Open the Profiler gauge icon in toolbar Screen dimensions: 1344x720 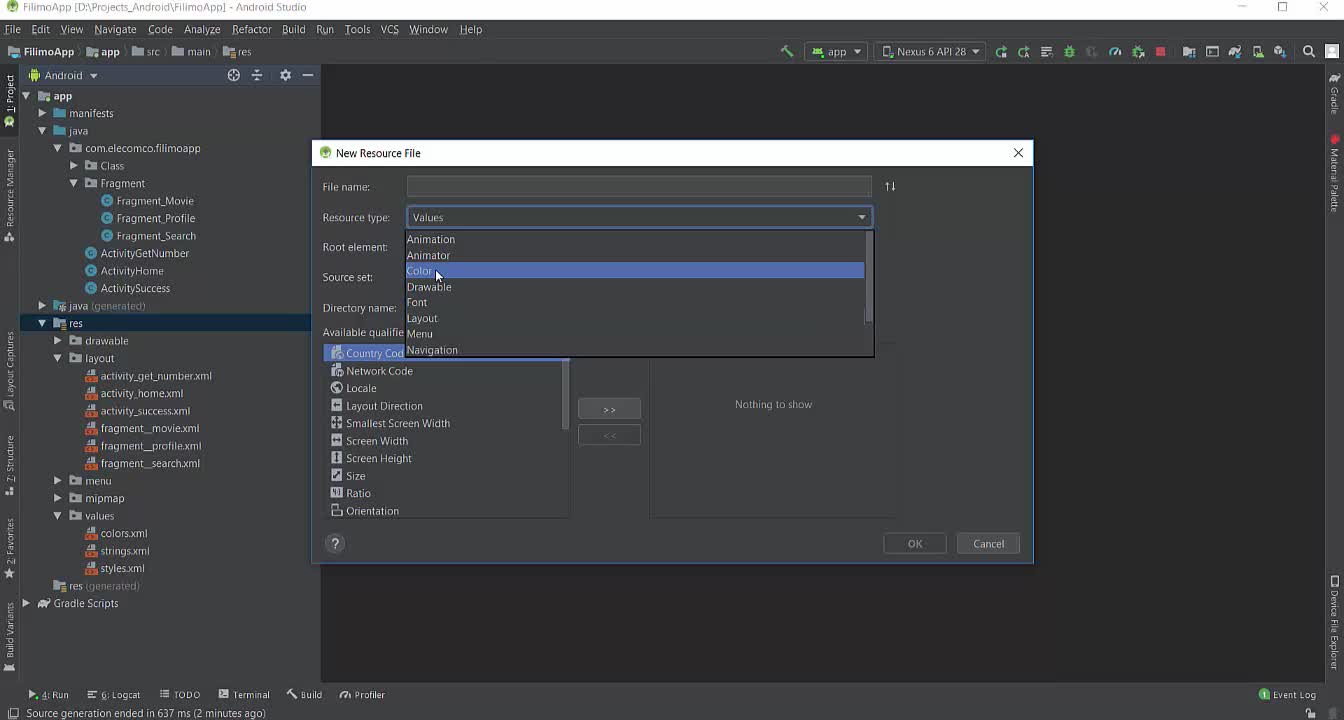tap(1115, 52)
